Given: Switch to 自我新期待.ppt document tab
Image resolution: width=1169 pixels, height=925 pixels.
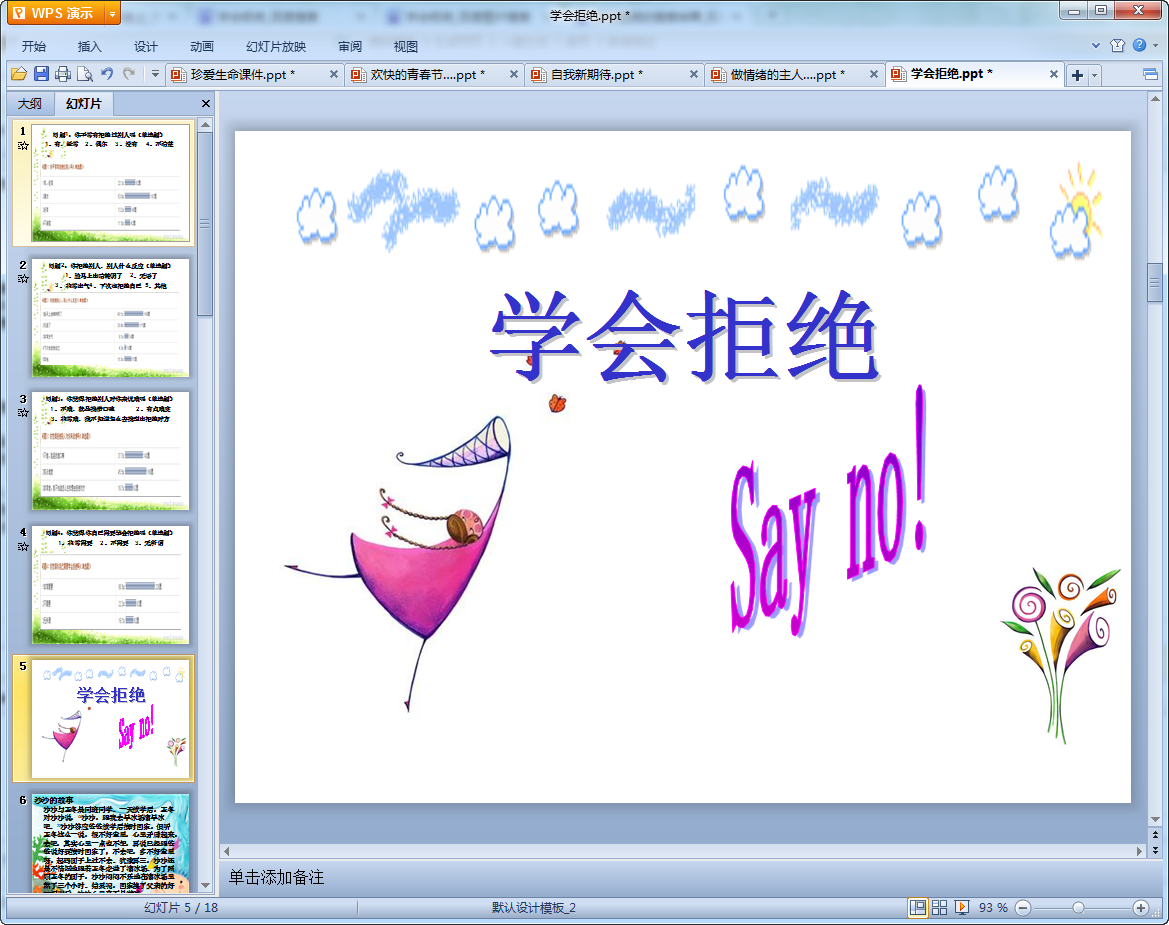Looking at the screenshot, I should point(596,75).
